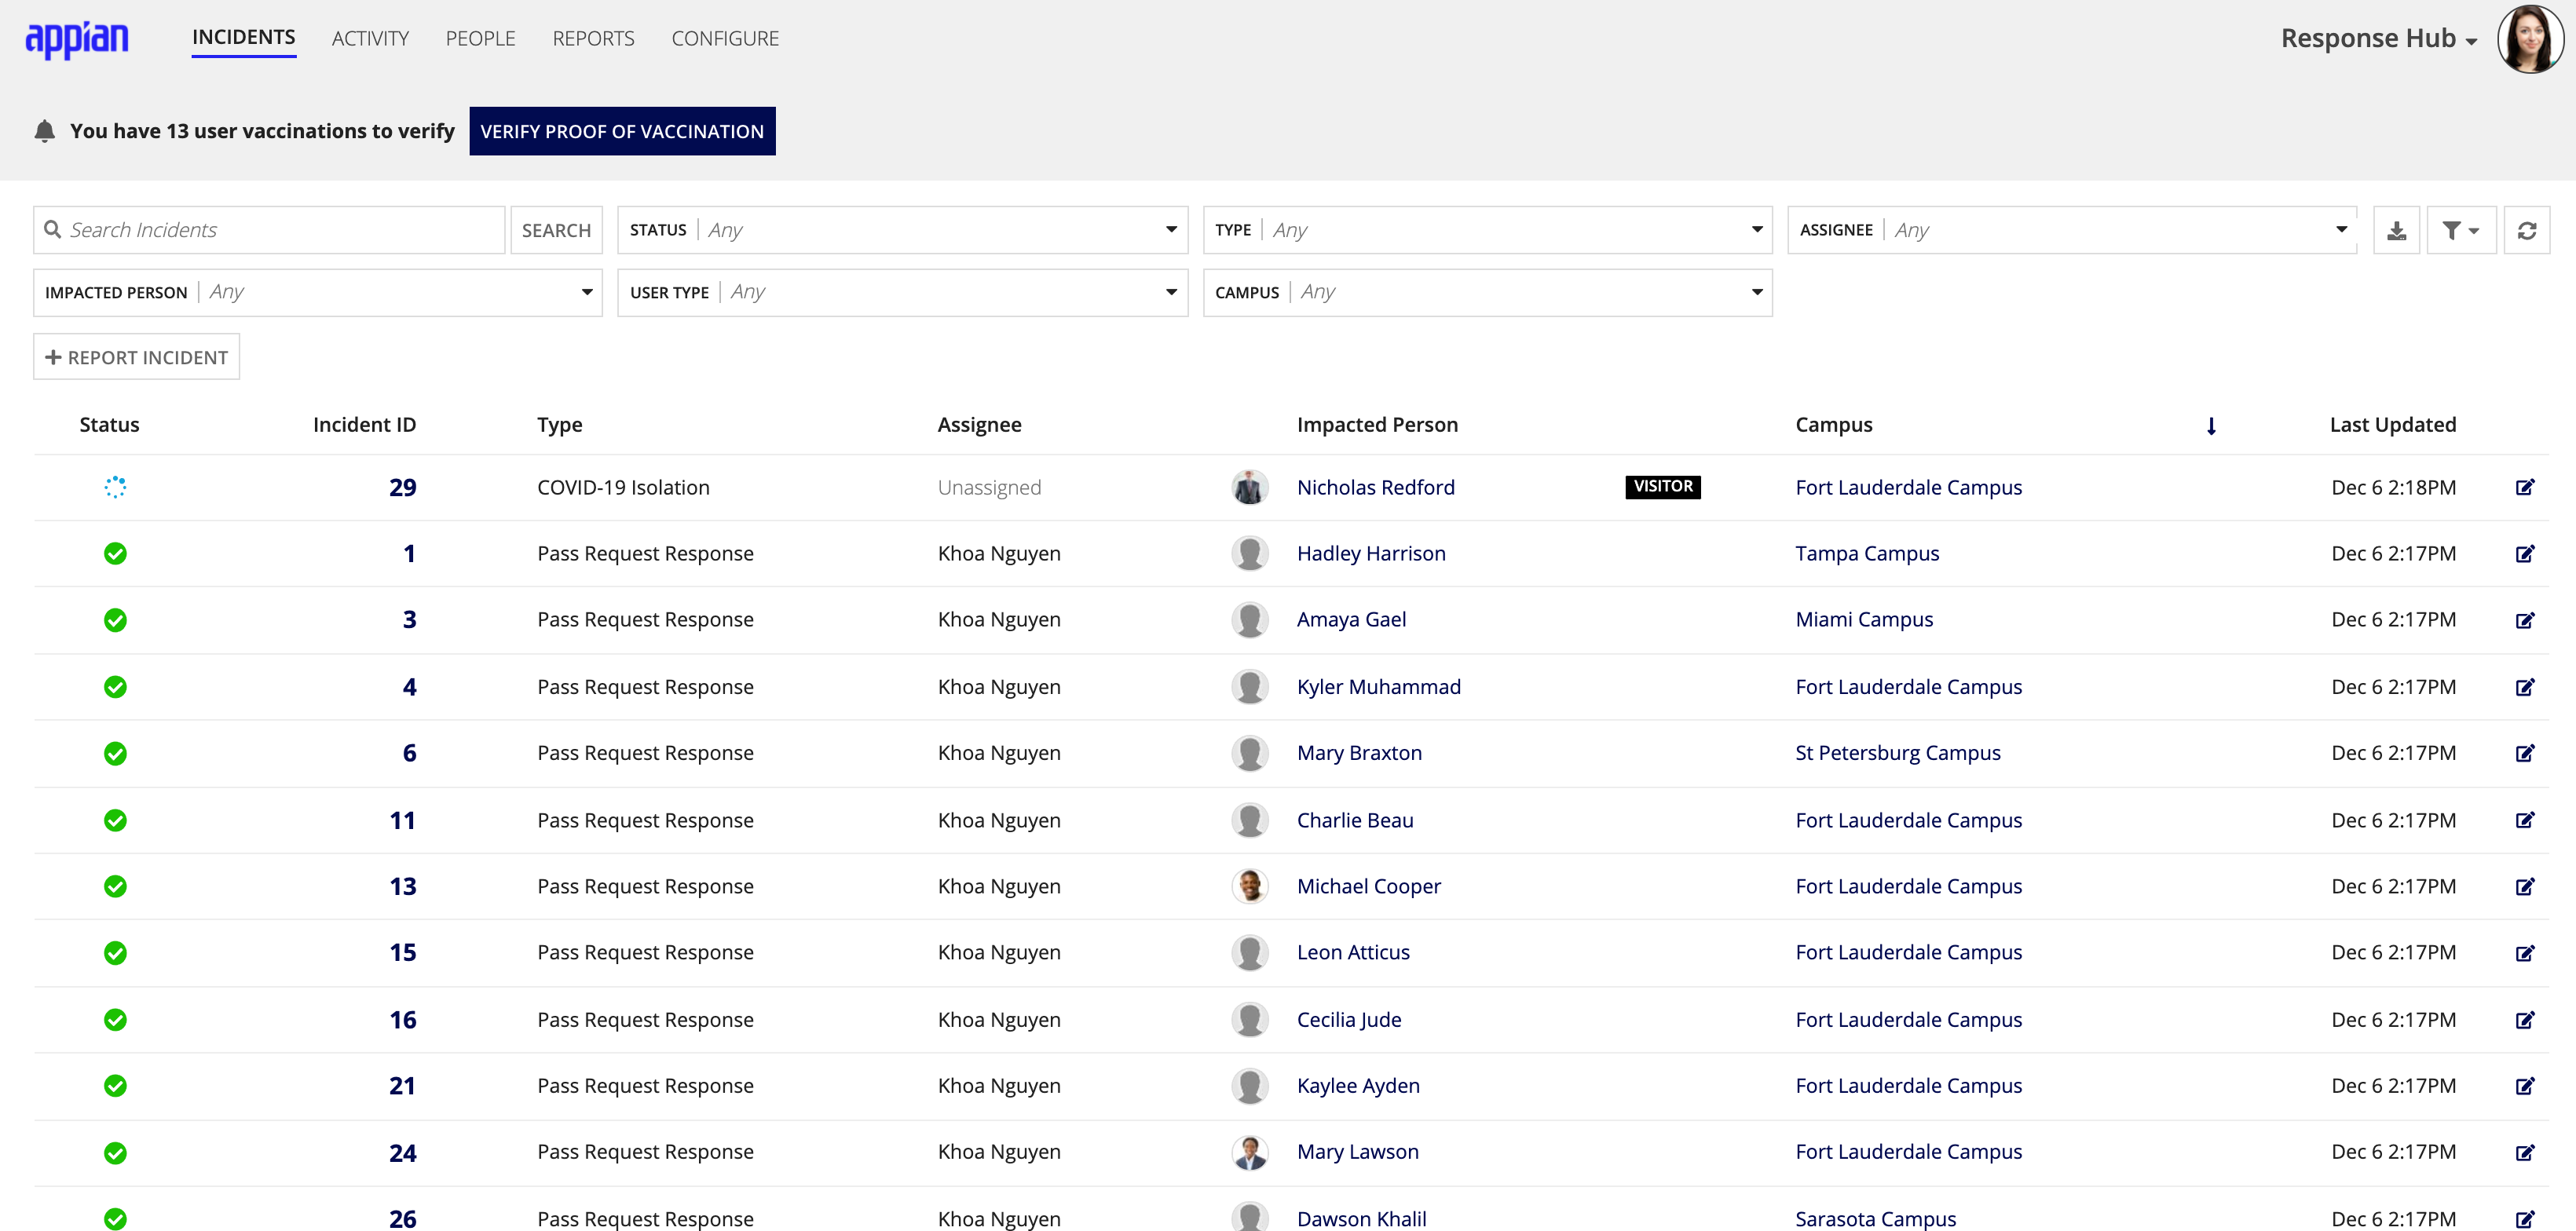Refresh the incidents grid

tap(2527, 231)
